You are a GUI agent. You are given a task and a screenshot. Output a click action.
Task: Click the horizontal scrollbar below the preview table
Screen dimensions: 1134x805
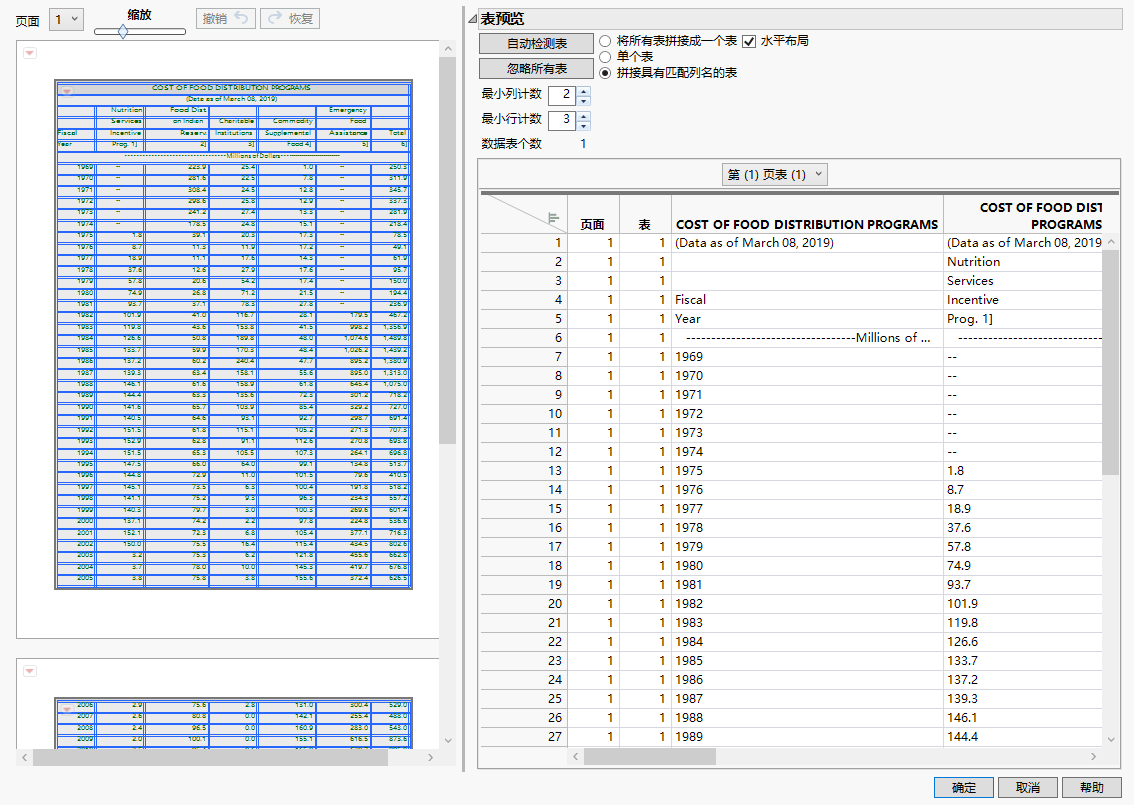pyautogui.click(x=650, y=757)
